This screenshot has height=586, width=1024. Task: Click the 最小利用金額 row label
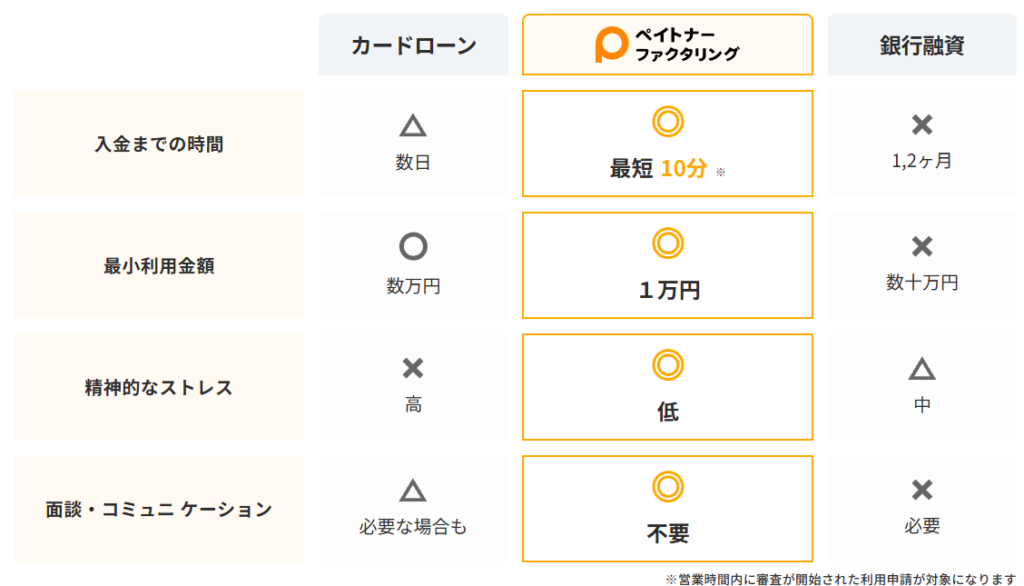tap(159, 265)
